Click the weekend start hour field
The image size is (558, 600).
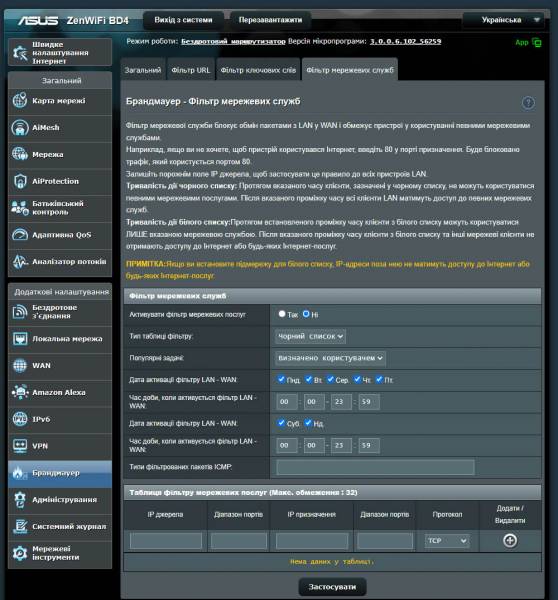[x=287, y=445]
